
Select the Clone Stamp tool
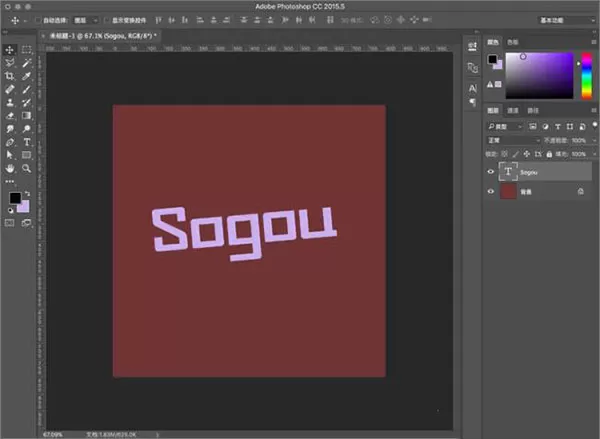click(10, 102)
